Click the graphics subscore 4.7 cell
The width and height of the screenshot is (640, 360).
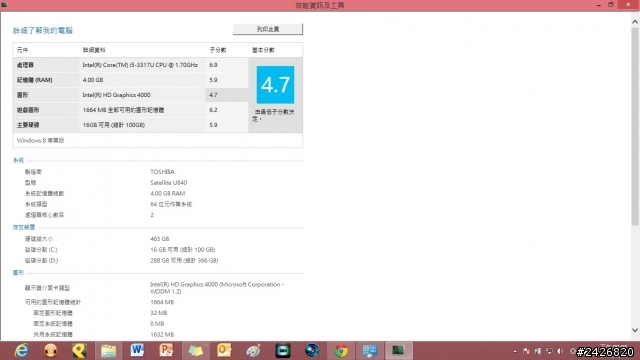[x=227, y=95]
